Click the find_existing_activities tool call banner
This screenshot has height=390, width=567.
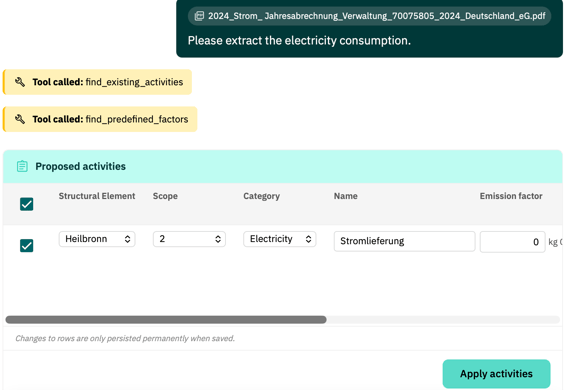pyautogui.click(x=97, y=82)
